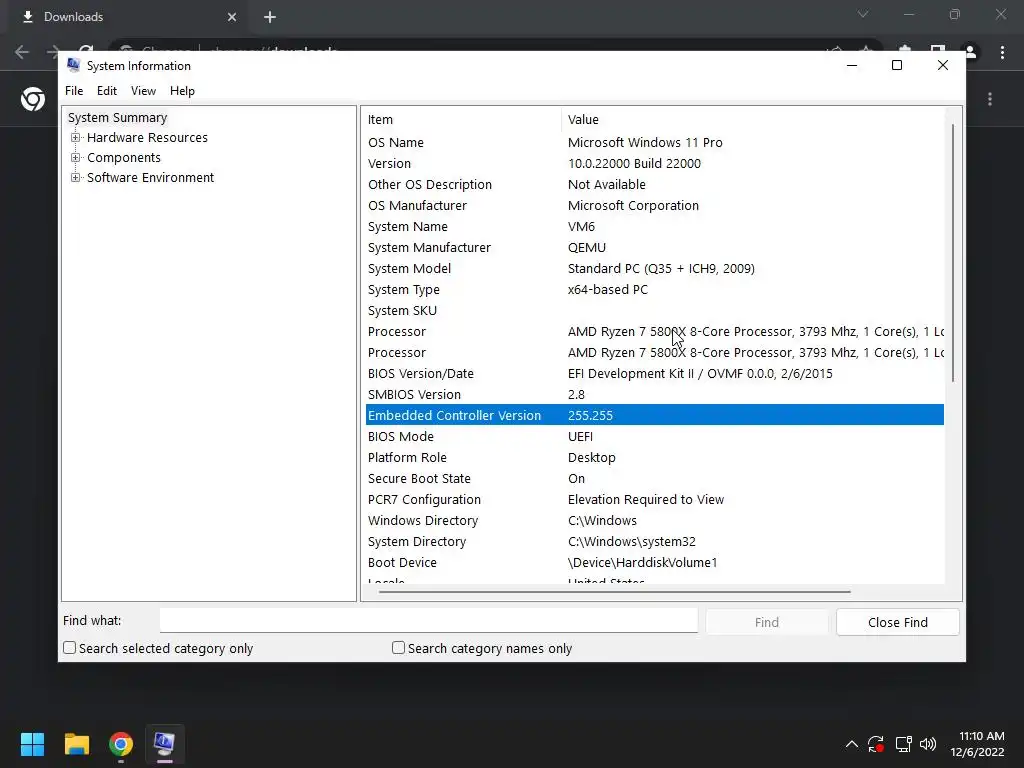Select the Version row
The height and width of the screenshot is (768, 1024).
point(654,163)
